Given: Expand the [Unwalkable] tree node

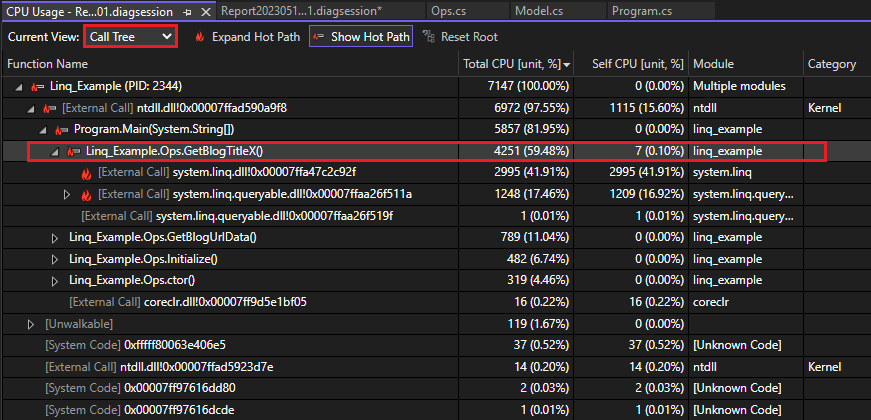Looking at the screenshot, I should pyautogui.click(x=31, y=324).
